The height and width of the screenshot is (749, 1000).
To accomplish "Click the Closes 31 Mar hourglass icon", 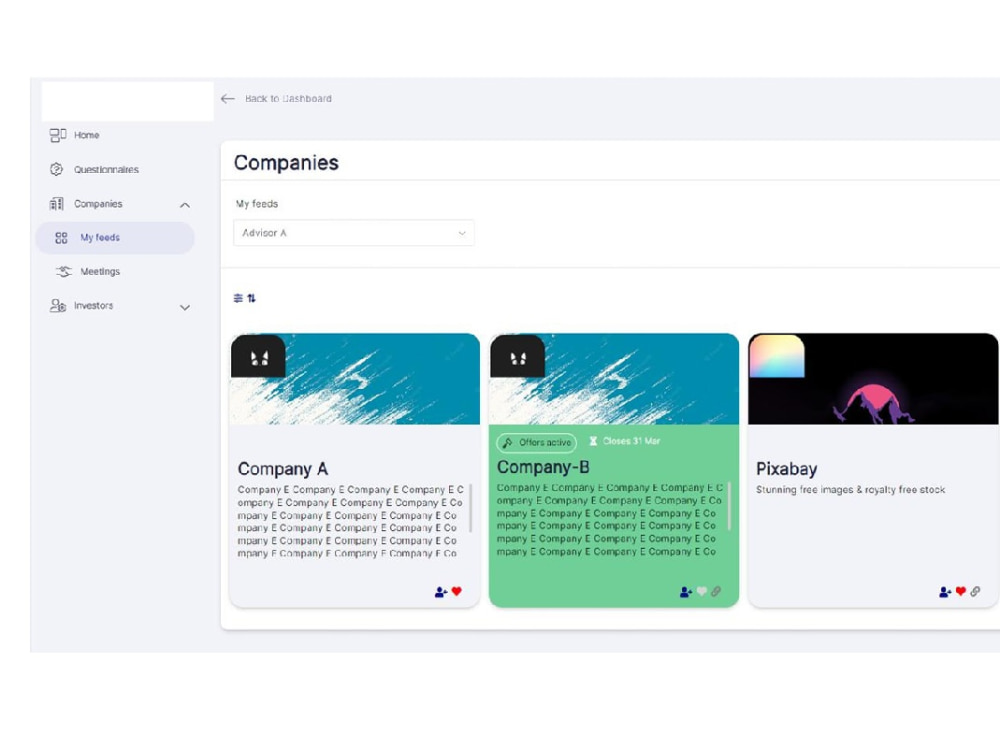I will [x=593, y=441].
